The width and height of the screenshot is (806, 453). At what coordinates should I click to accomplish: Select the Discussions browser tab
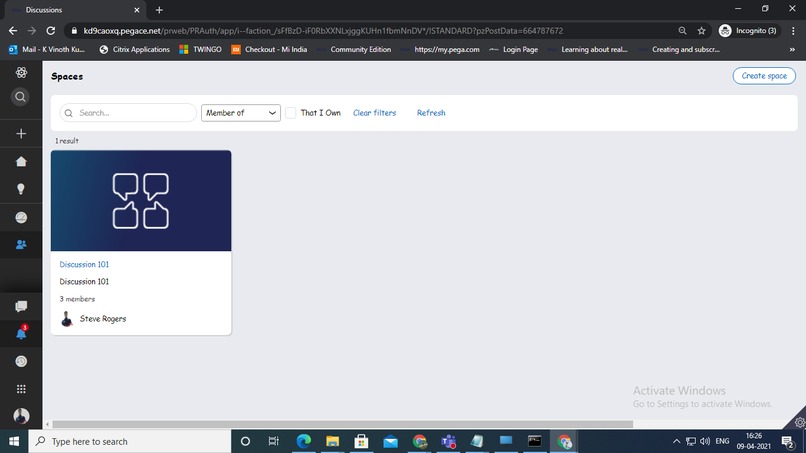click(75, 10)
